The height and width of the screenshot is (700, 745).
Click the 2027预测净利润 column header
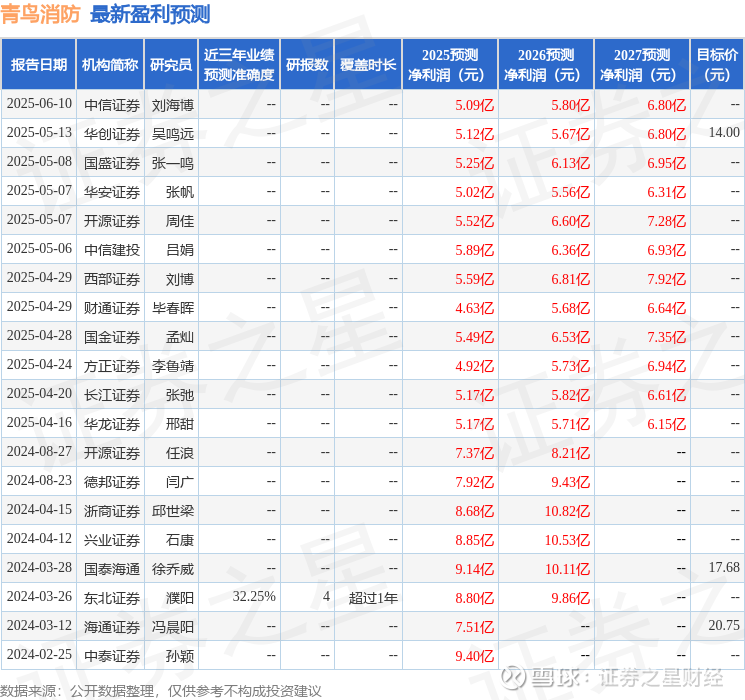click(642, 64)
